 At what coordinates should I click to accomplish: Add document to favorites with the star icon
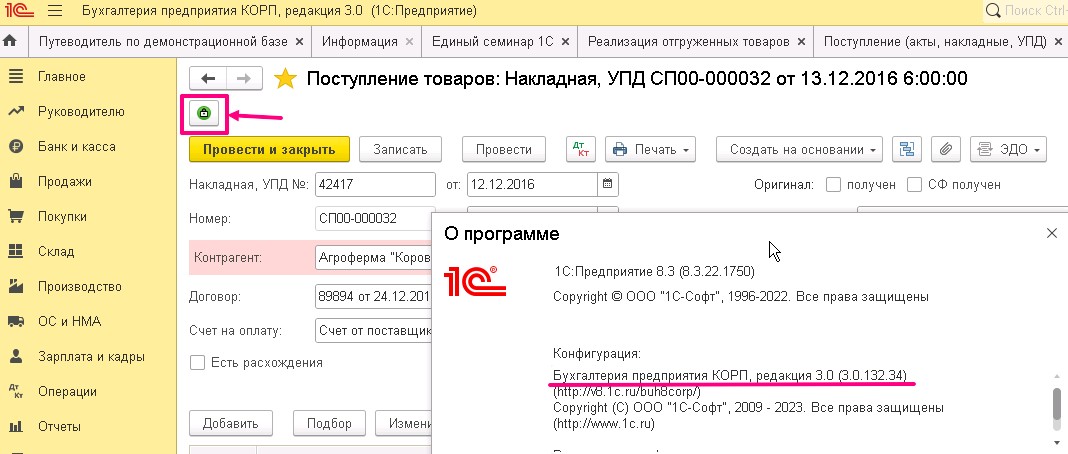285,79
